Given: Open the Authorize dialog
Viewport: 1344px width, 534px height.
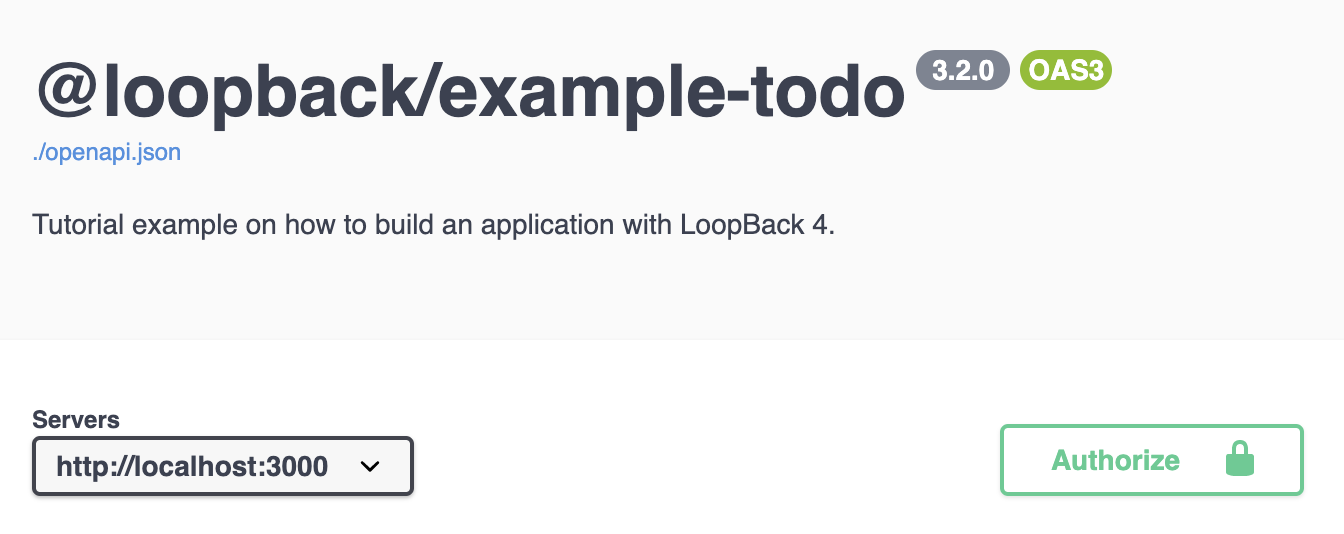Looking at the screenshot, I should pos(1151,460).
